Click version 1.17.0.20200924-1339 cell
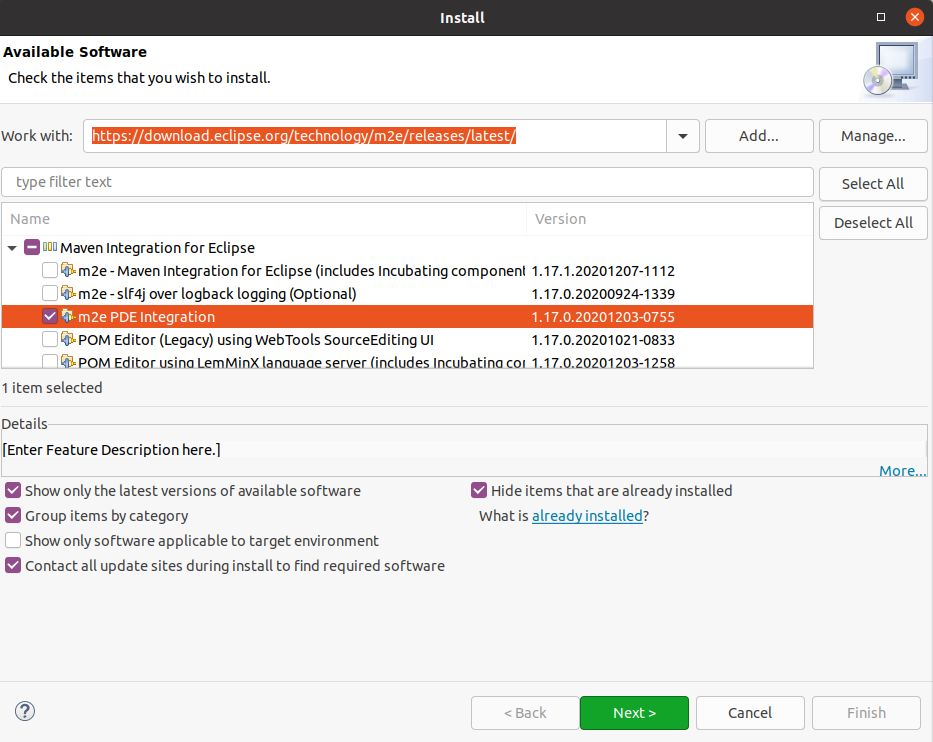933x742 pixels. click(603, 294)
